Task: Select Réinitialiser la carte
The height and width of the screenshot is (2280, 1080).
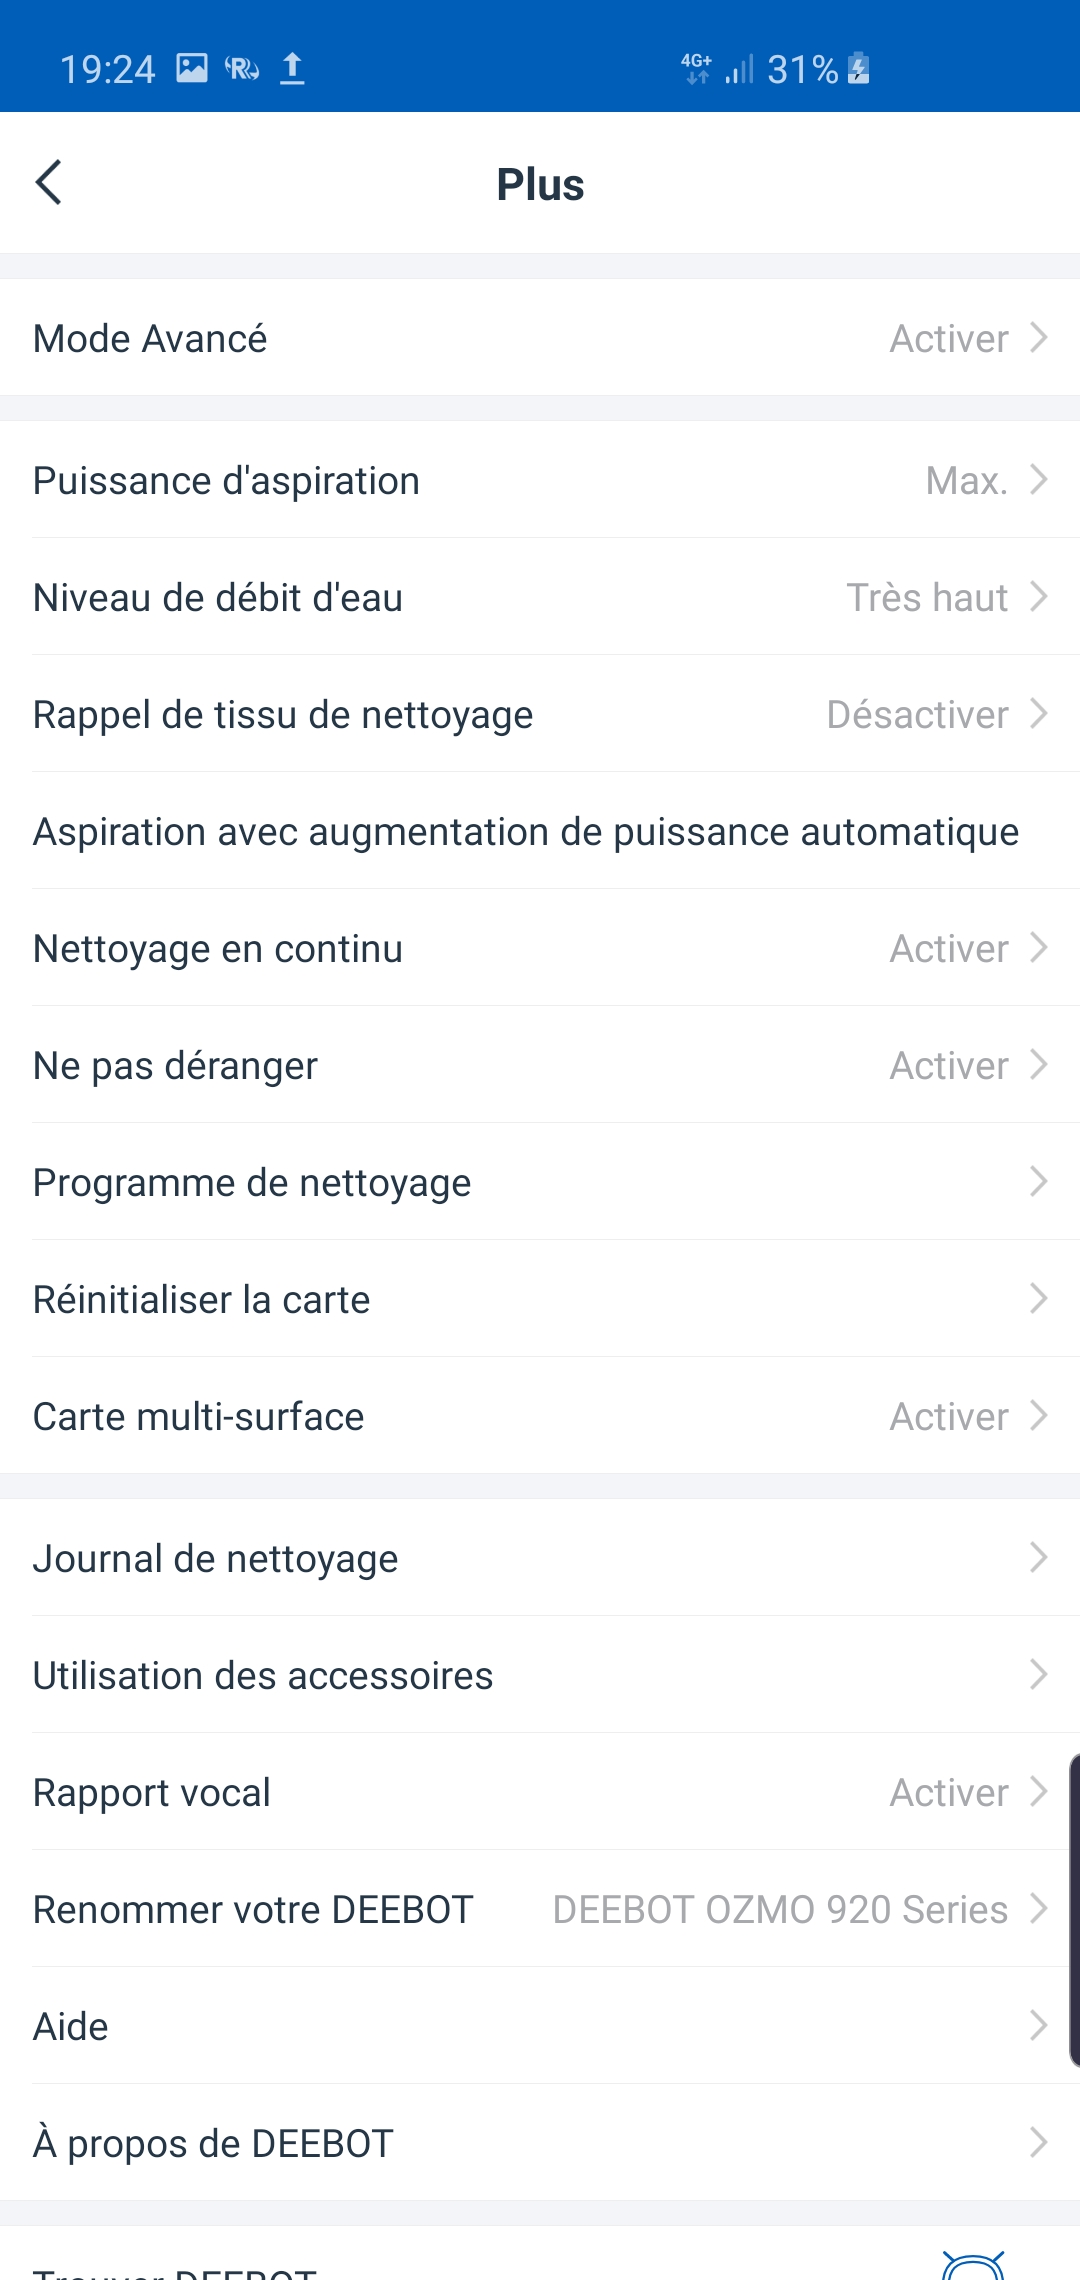Action: 540,1299
